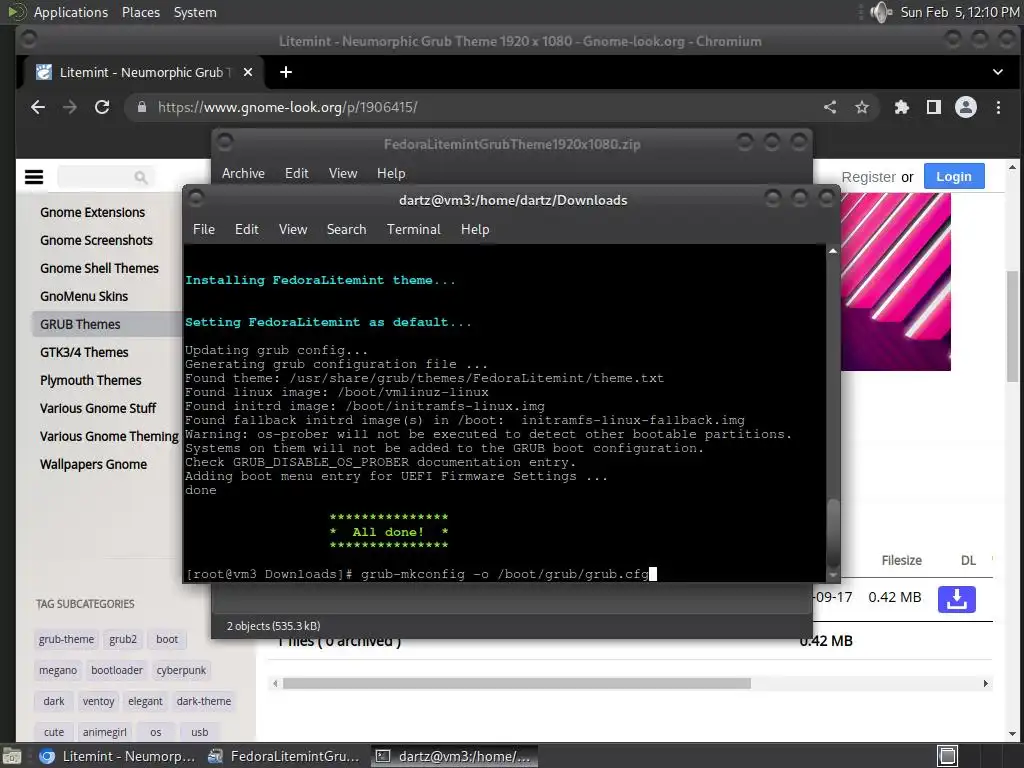
Task: Switch to Litemint Chromium taskbar button
Action: 119,757
